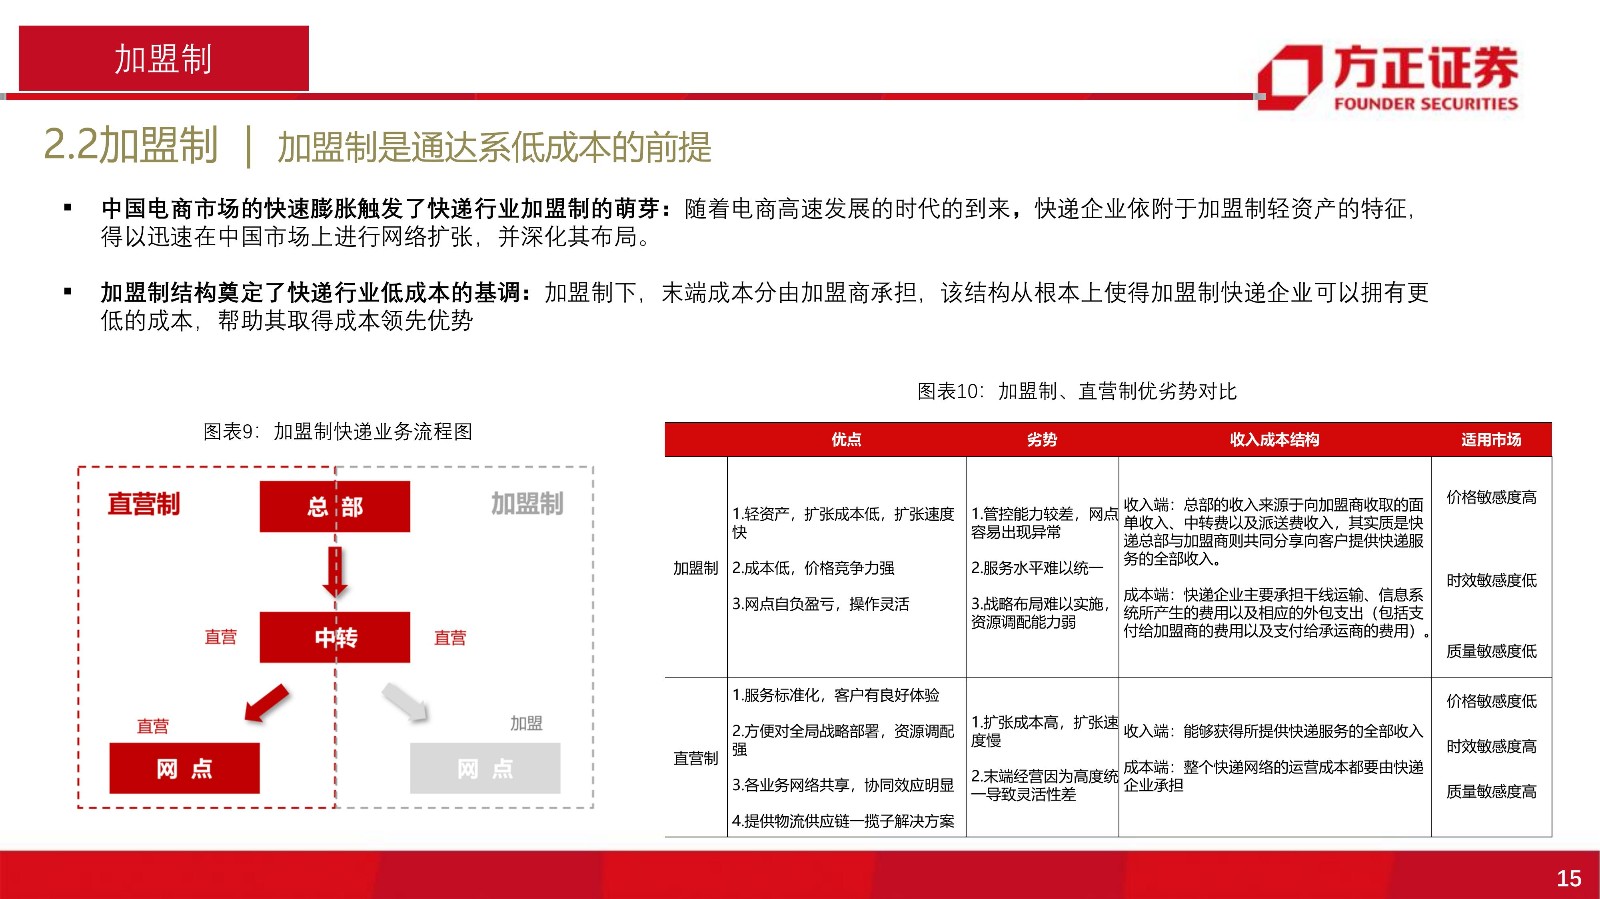Click the 直营制 row label in the table

coord(695,758)
